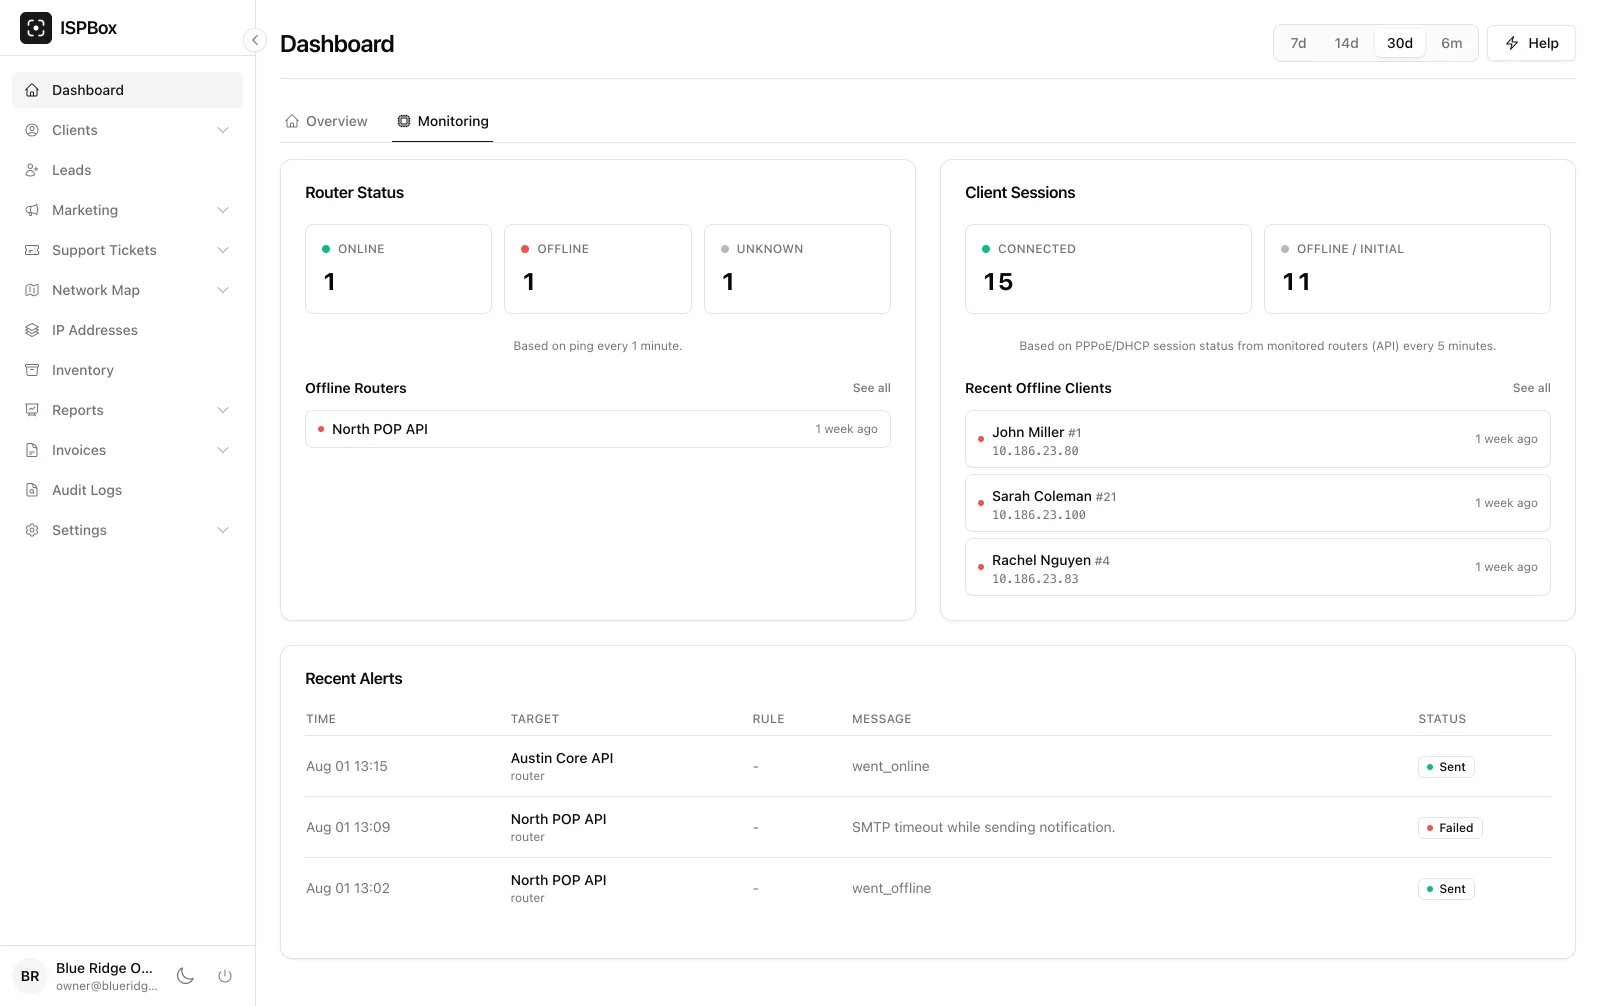
Task: Click the went_offline alert message
Action: click(x=891, y=888)
